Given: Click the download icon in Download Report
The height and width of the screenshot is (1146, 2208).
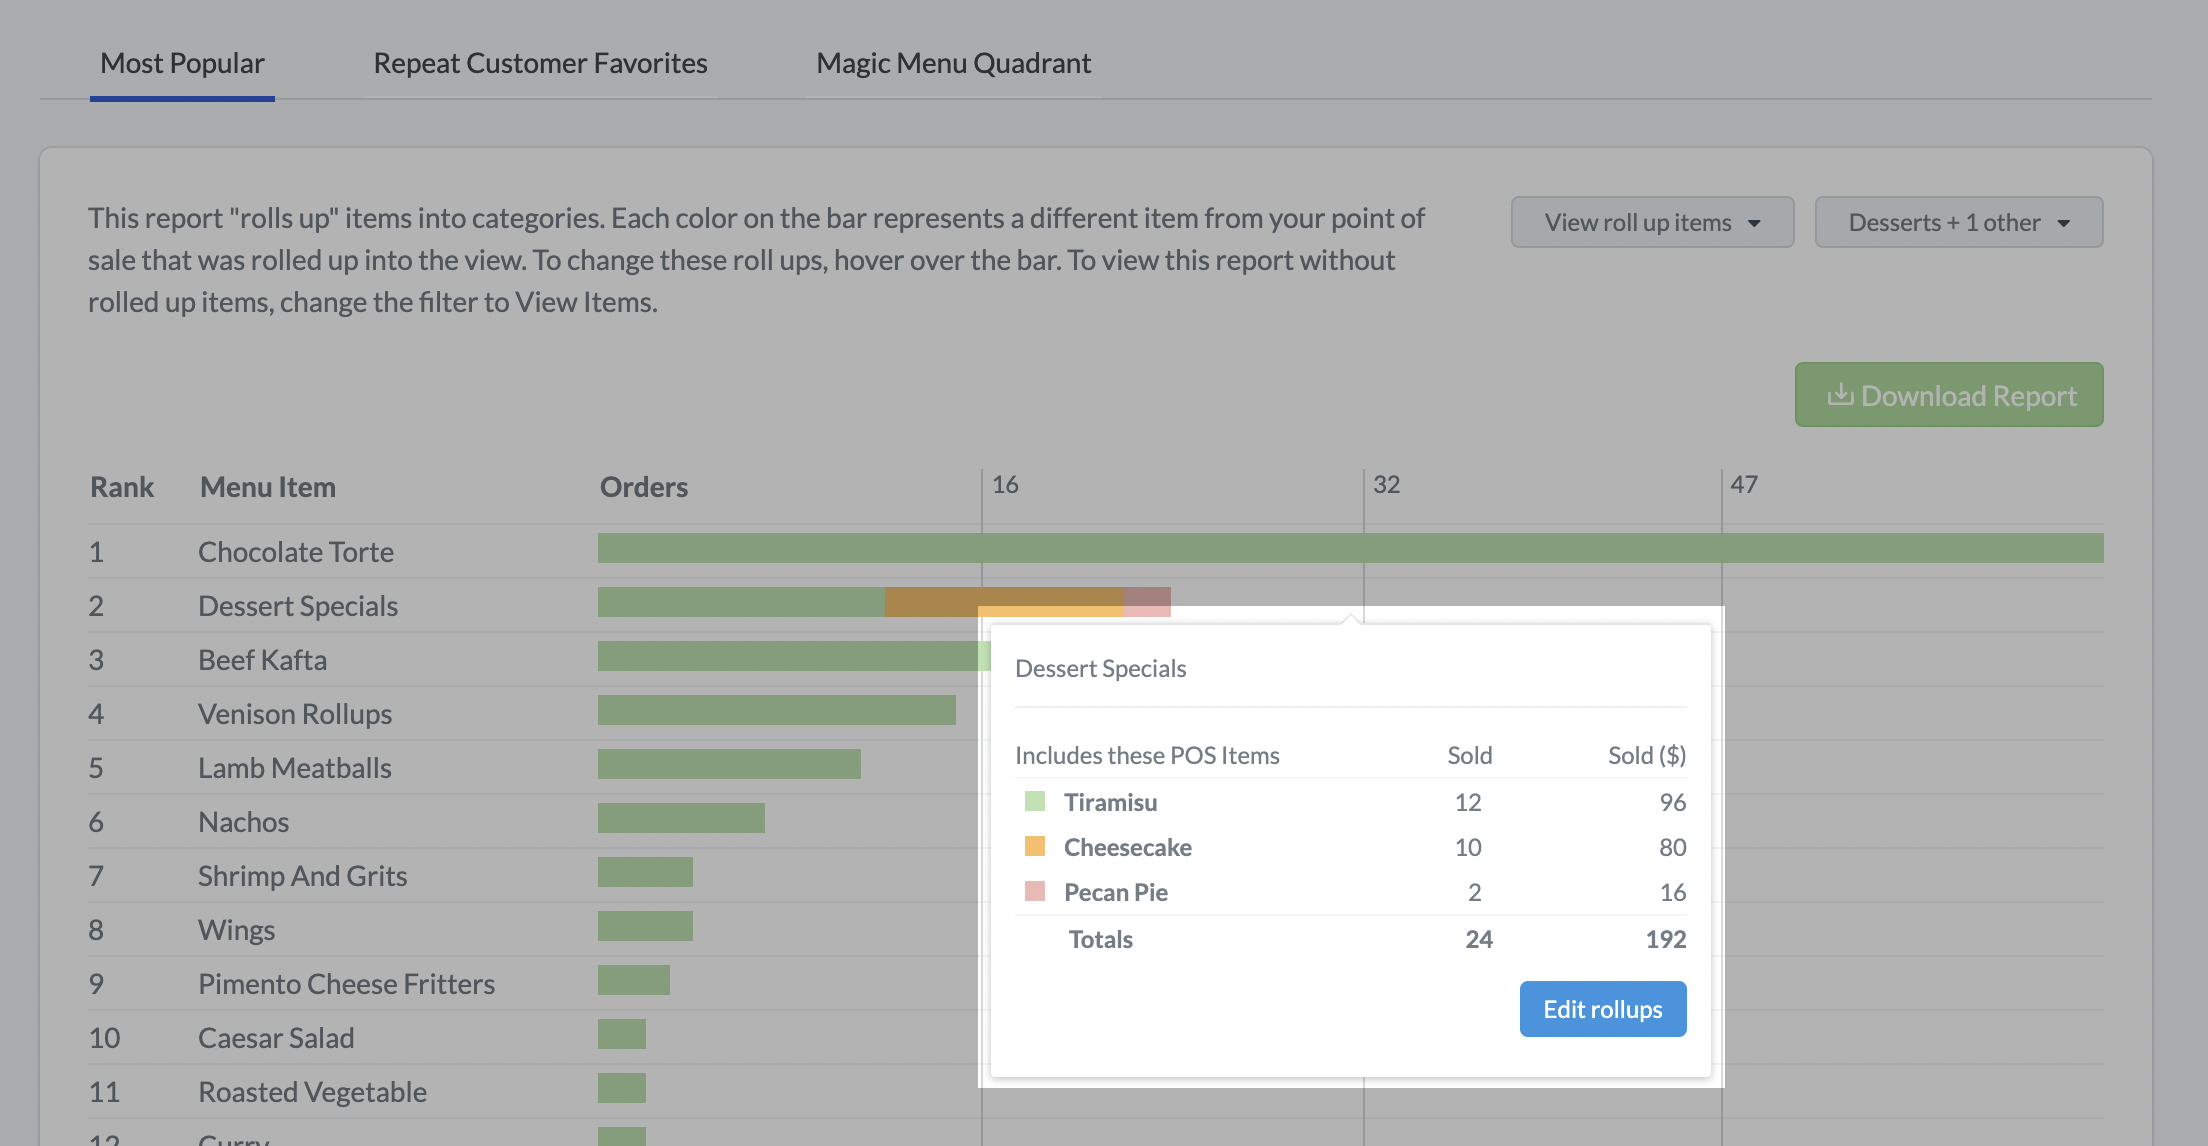Looking at the screenshot, I should 1839,395.
